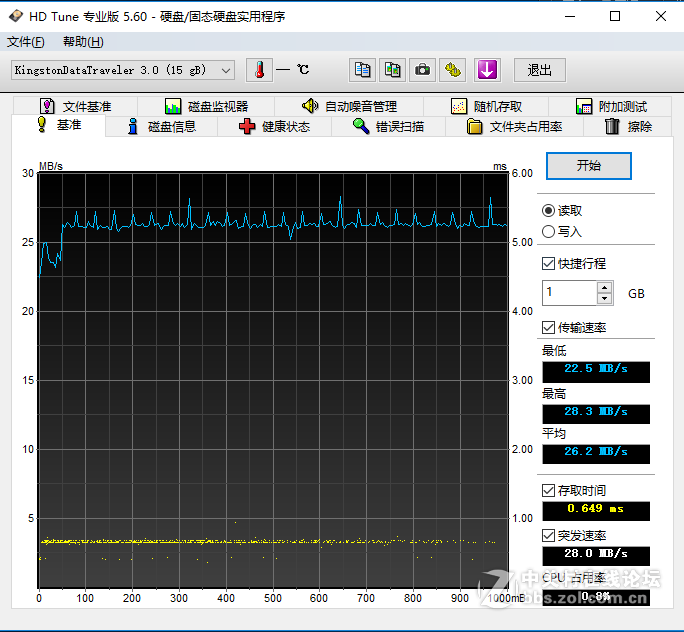The image size is (684, 632).
Task: Open the 健康状态 tab with red cross
Action: tap(274, 127)
